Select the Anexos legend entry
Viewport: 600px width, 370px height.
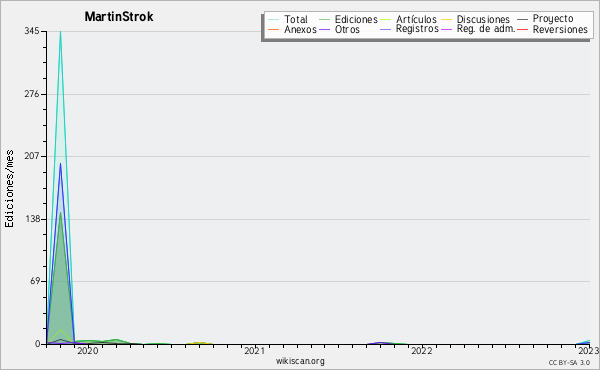(x=300, y=29)
